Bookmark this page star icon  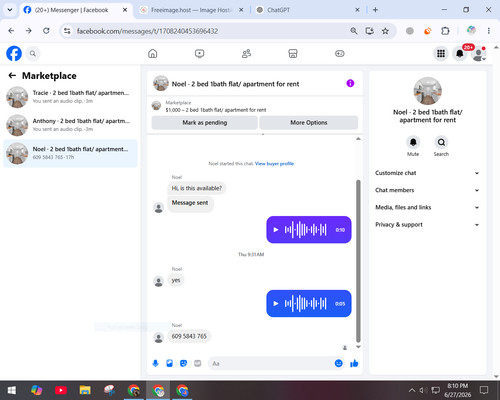[x=385, y=31]
